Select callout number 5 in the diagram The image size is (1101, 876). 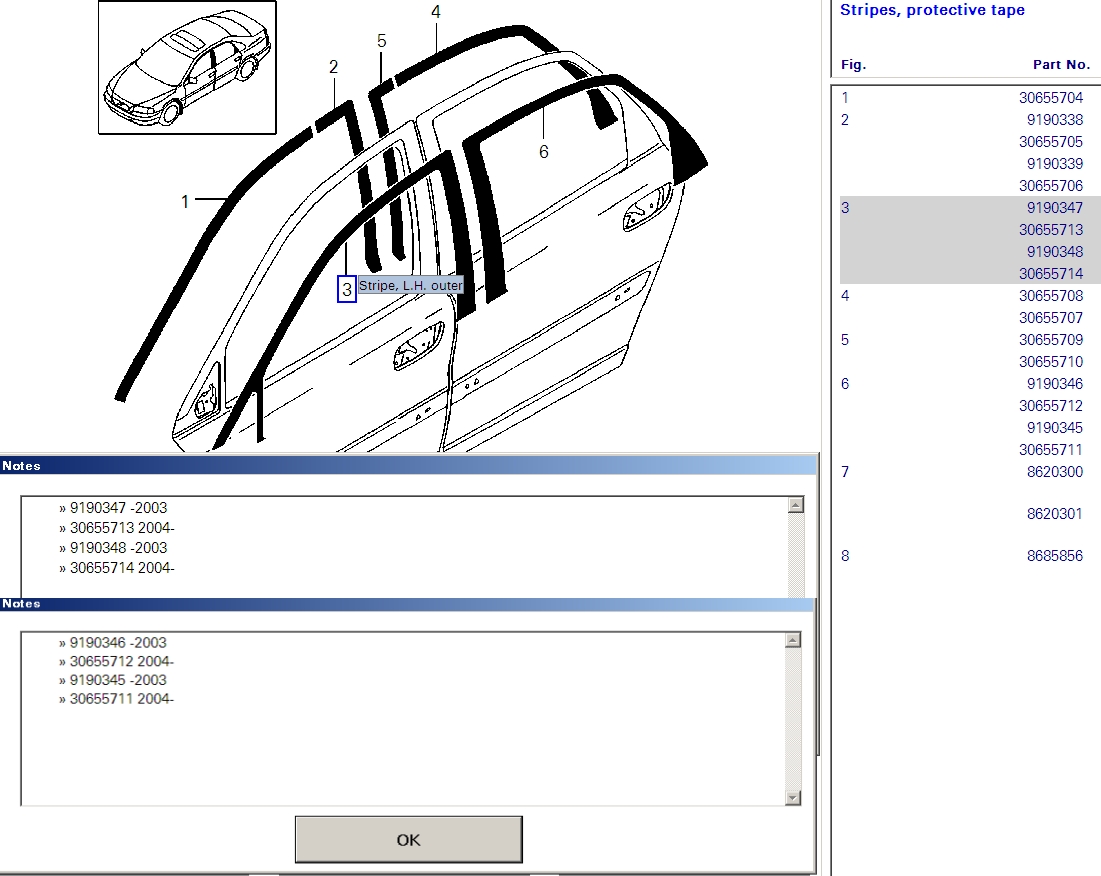(381, 41)
